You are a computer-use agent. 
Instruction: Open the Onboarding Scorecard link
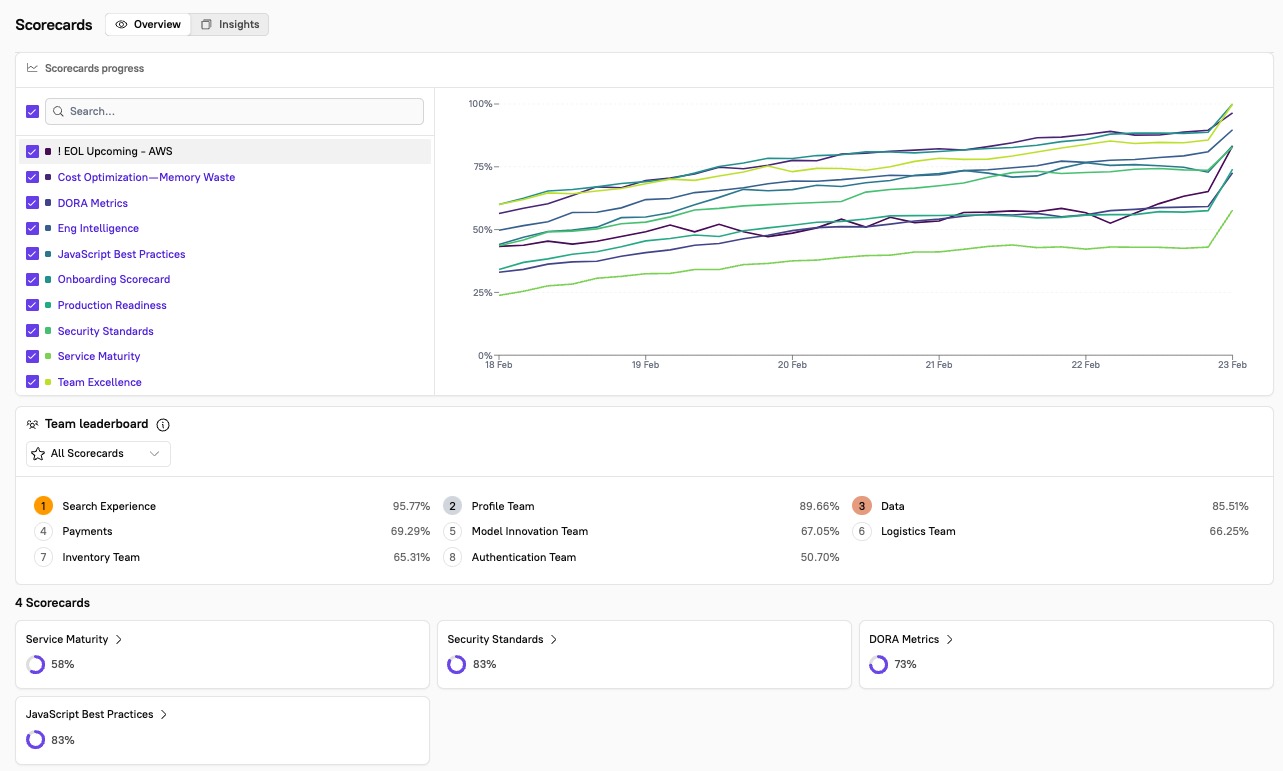(x=114, y=280)
